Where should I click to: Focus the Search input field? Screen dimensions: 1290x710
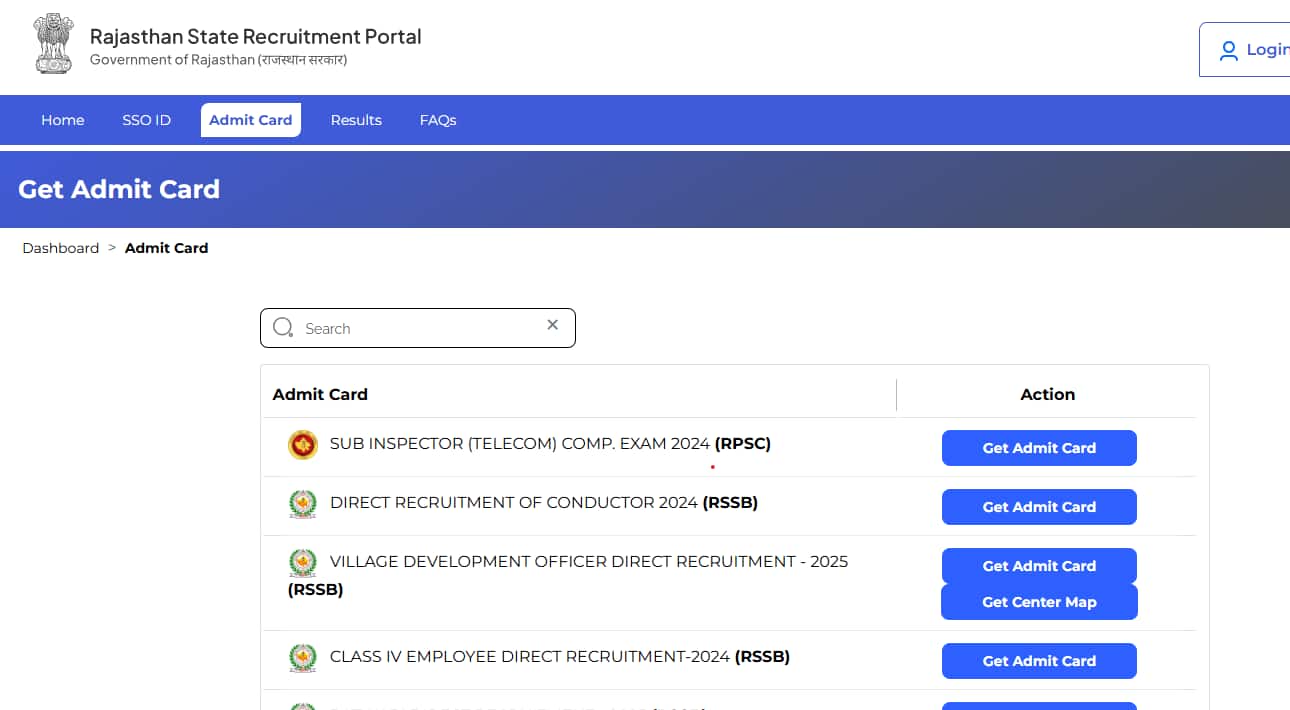pyautogui.click(x=420, y=328)
